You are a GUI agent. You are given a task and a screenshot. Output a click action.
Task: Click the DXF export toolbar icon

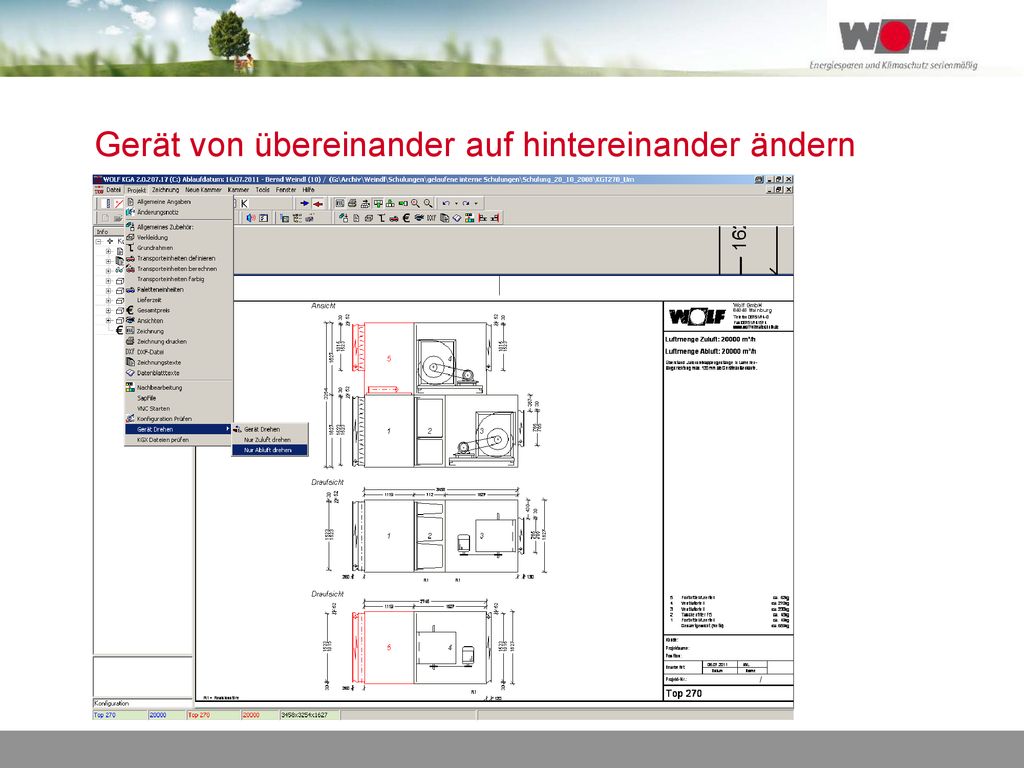pos(431,218)
